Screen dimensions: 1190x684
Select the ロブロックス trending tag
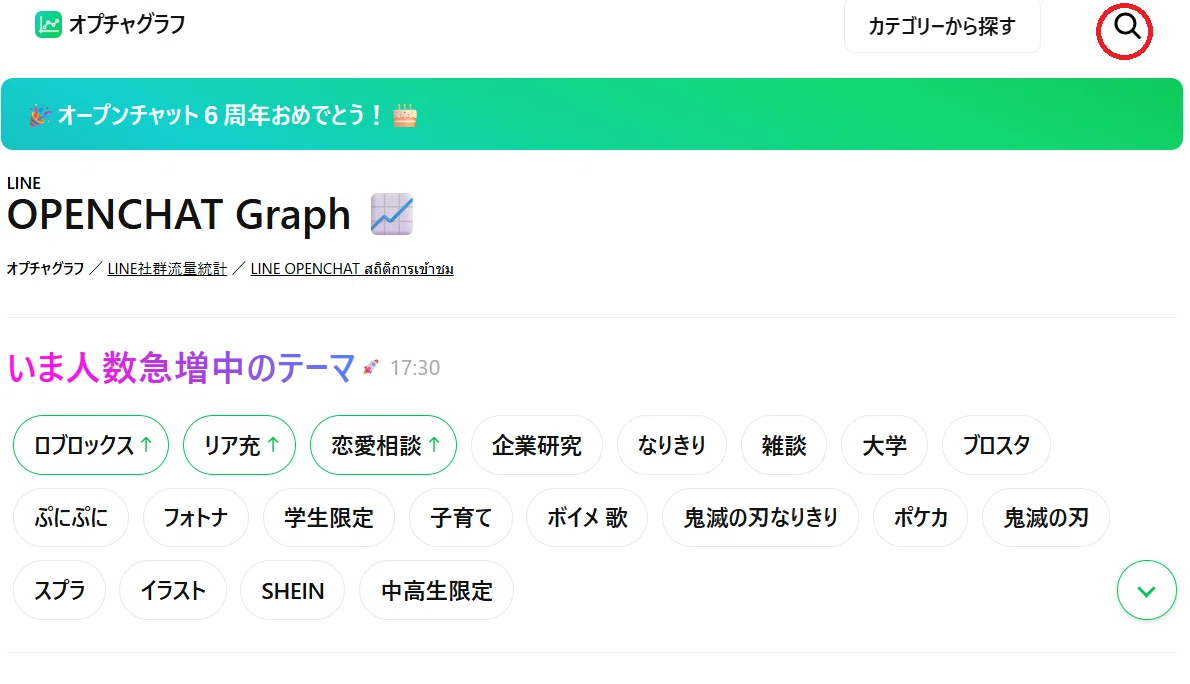pyautogui.click(x=91, y=445)
